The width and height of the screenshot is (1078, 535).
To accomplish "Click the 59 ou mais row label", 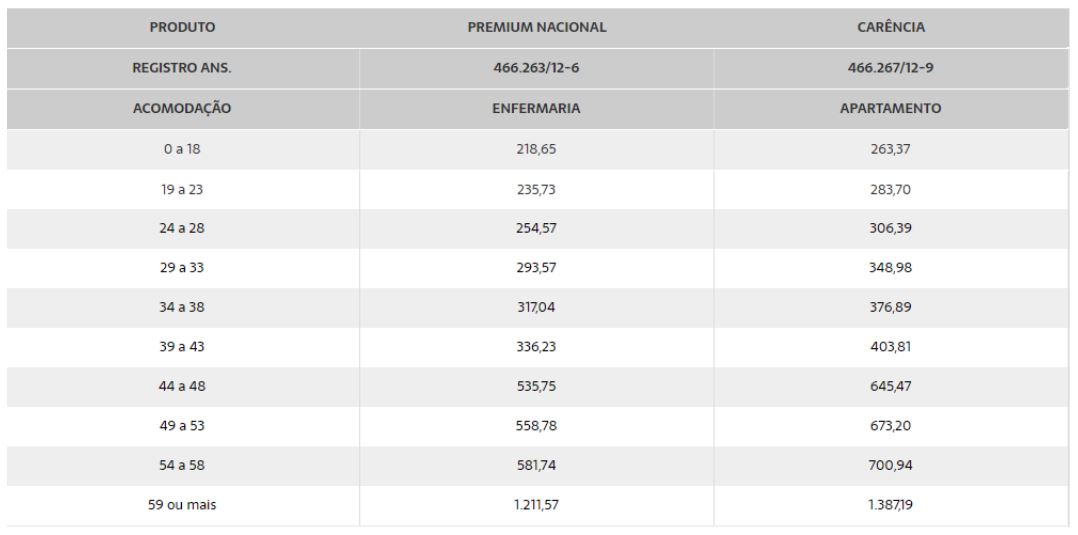I will (x=183, y=506).
